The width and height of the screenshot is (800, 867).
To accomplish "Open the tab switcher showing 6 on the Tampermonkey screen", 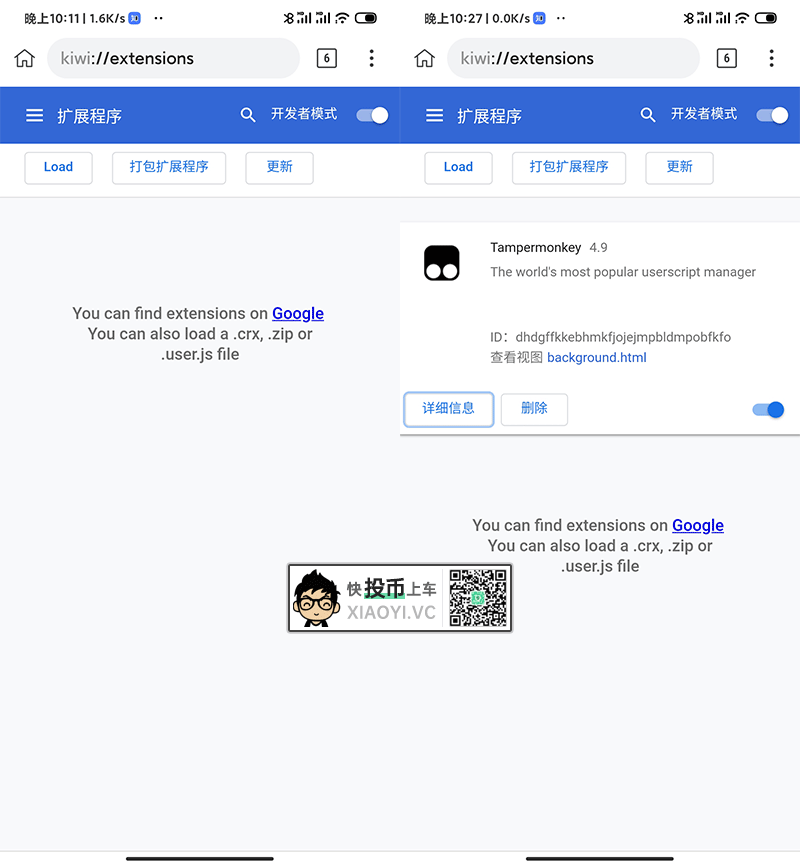I will [x=727, y=58].
